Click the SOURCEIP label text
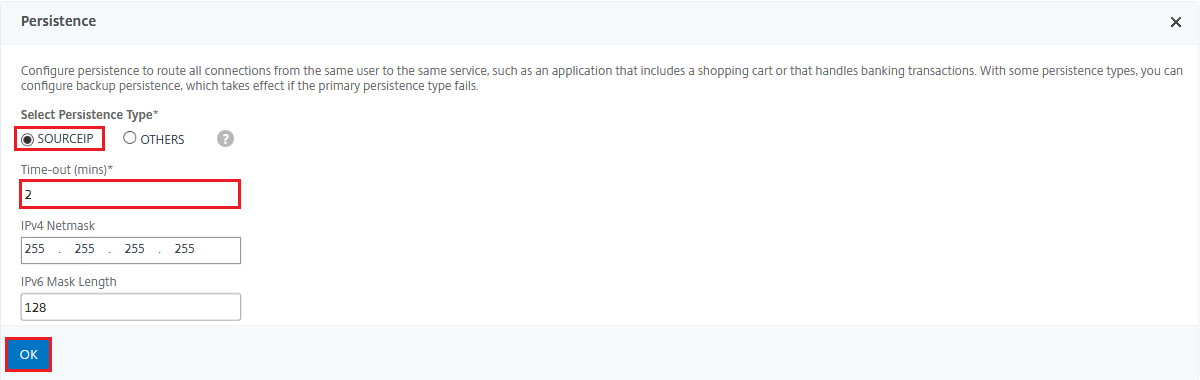The height and width of the screenshot is (380, 1200). 65,139
